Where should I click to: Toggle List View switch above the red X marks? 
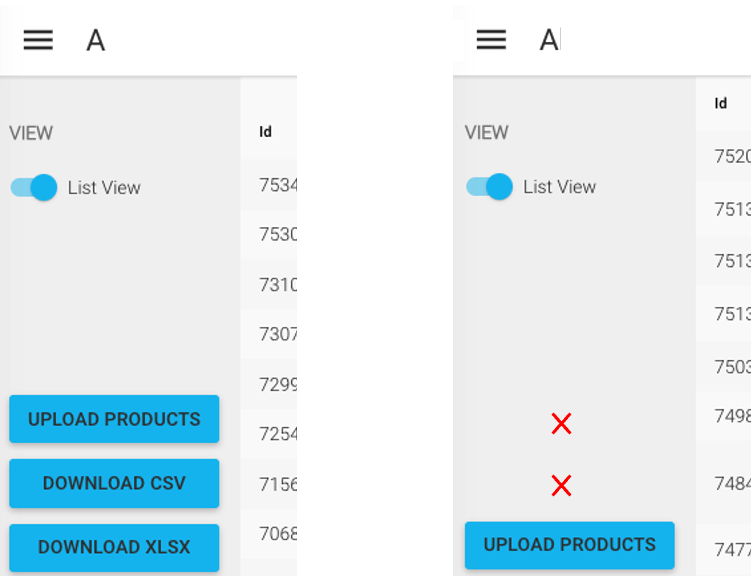tap(489, 187)
